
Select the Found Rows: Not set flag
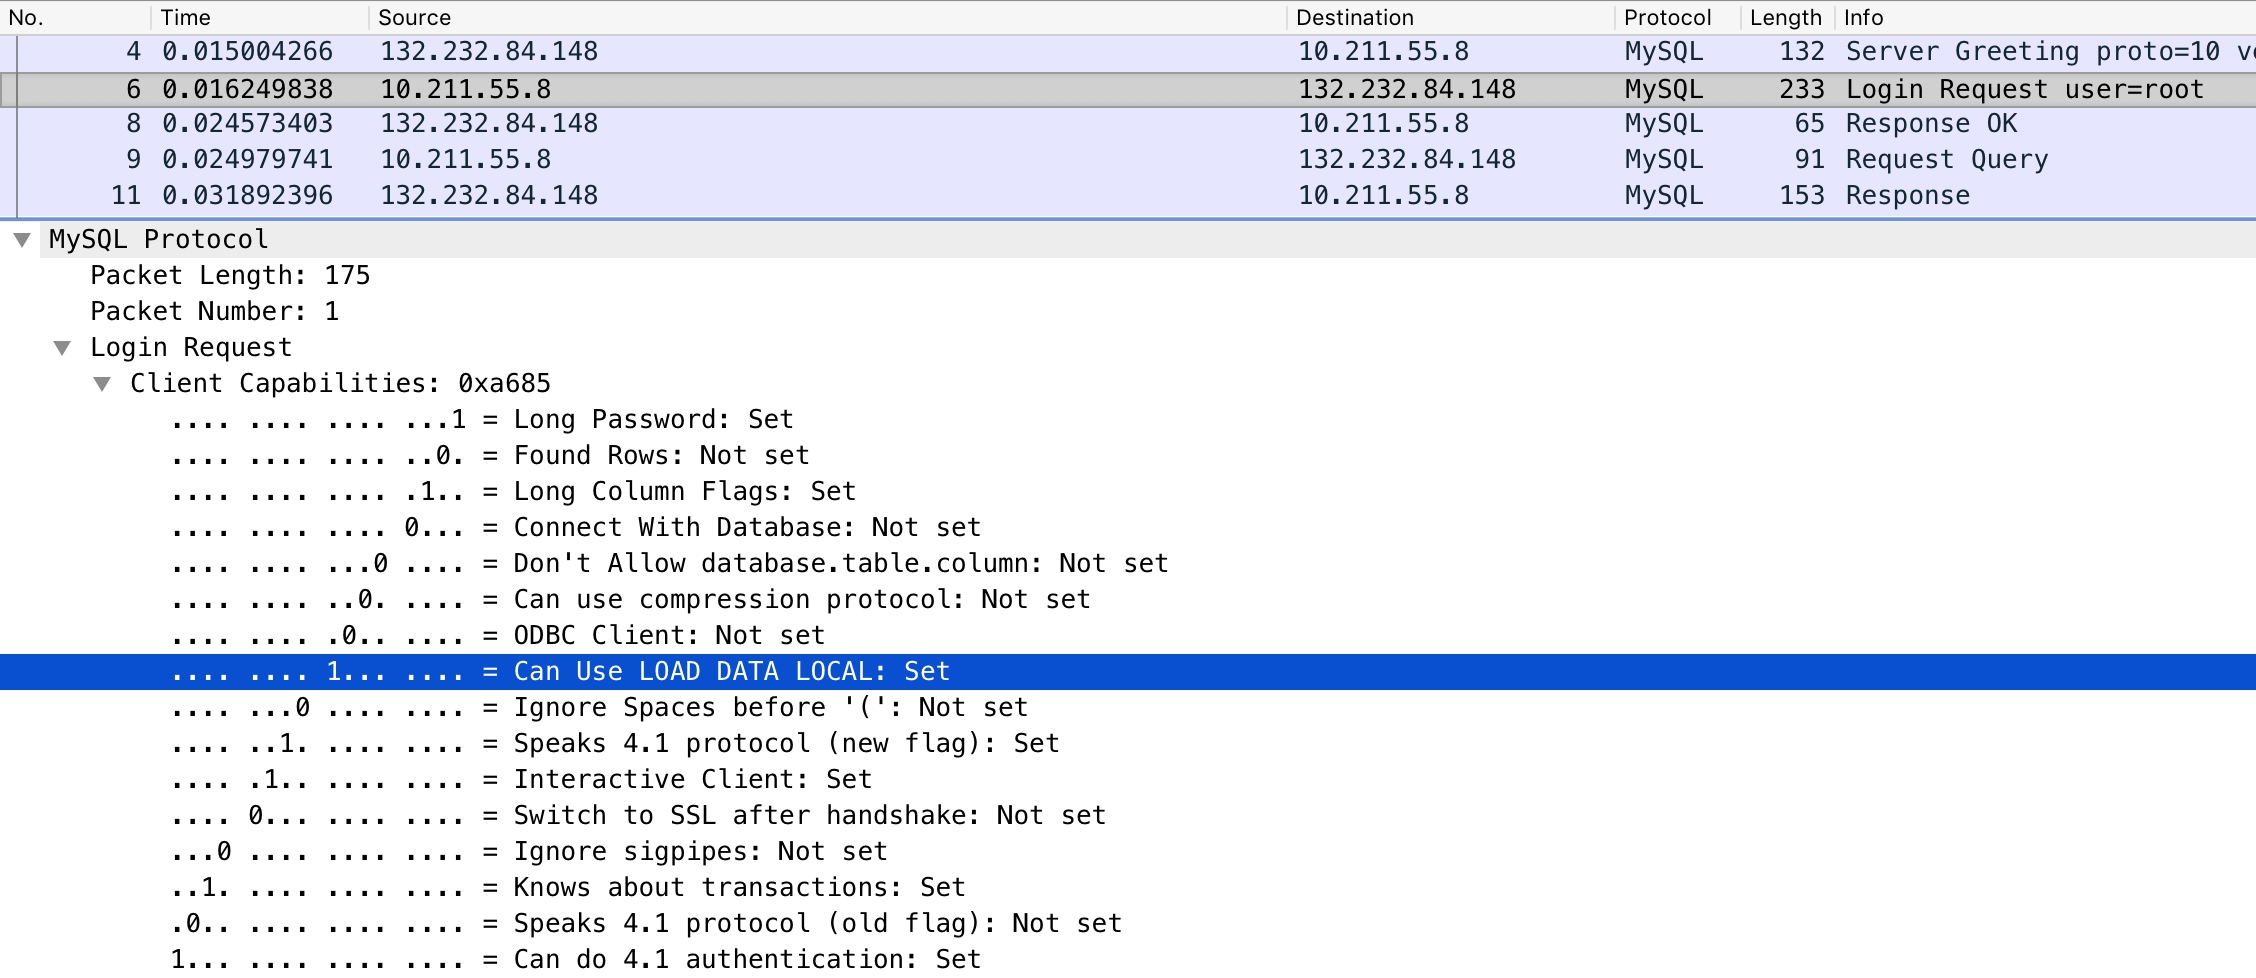pos(490,456)
